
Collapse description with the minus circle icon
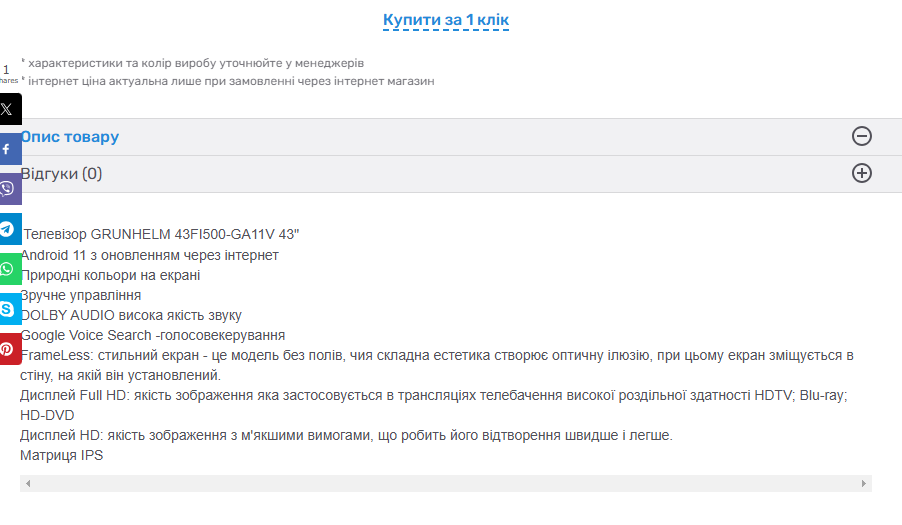pyautogui.click(x=861, y=137)
